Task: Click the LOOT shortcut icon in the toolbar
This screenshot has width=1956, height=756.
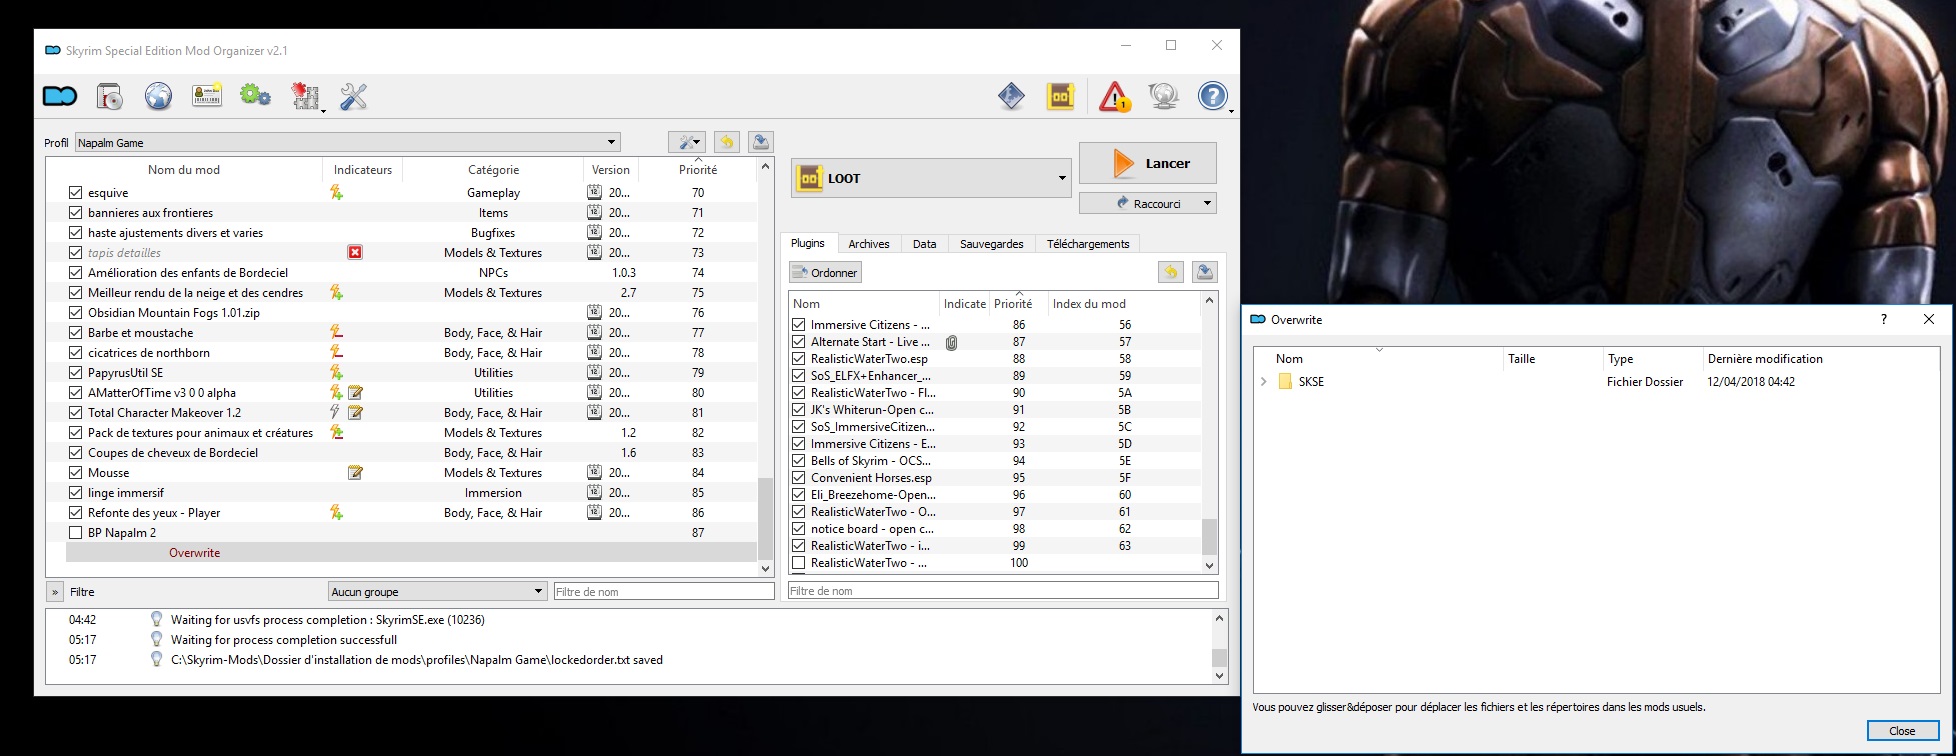Action: pyautogui.click(x=1060, y=96)
